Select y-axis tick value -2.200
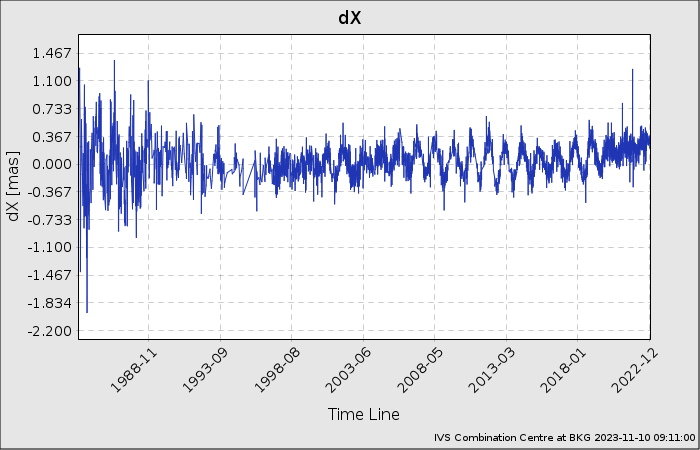 pos(50,331)
